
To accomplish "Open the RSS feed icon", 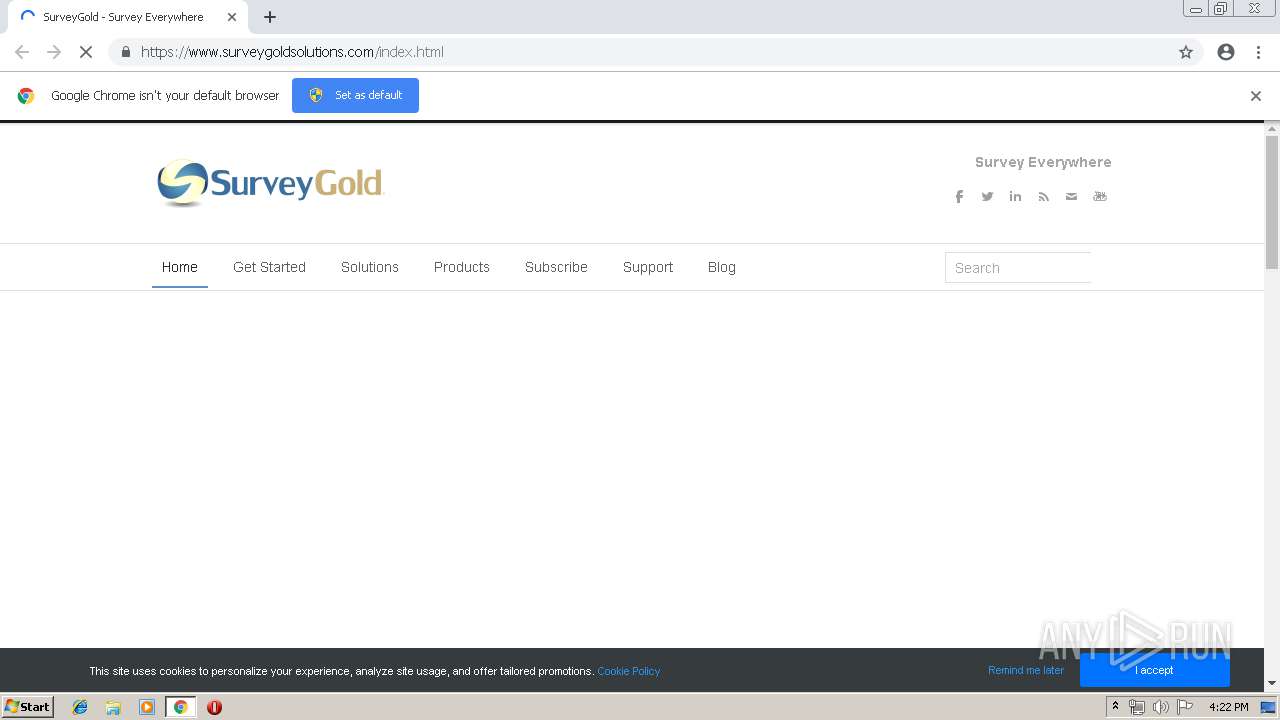I will click(x=1043, y=197).
